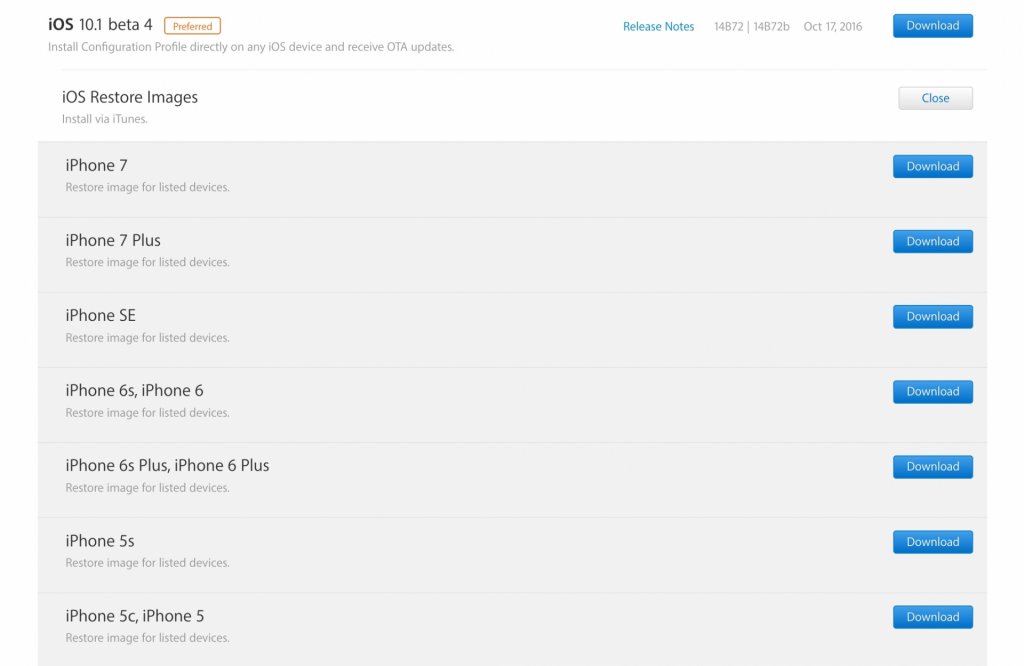The image size is (1024, 666).
Task: Select the iPhone SE row title
Action: (100, 315)
